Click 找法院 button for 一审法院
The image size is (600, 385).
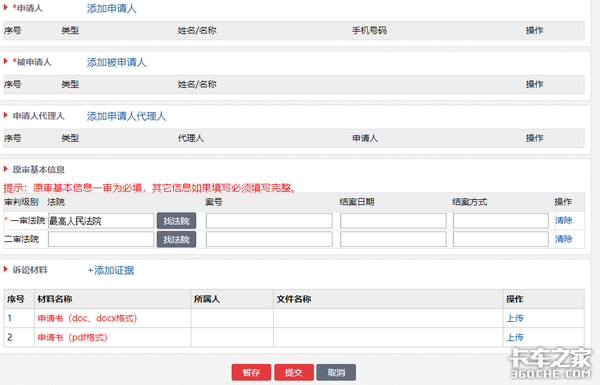coord(176,221)
